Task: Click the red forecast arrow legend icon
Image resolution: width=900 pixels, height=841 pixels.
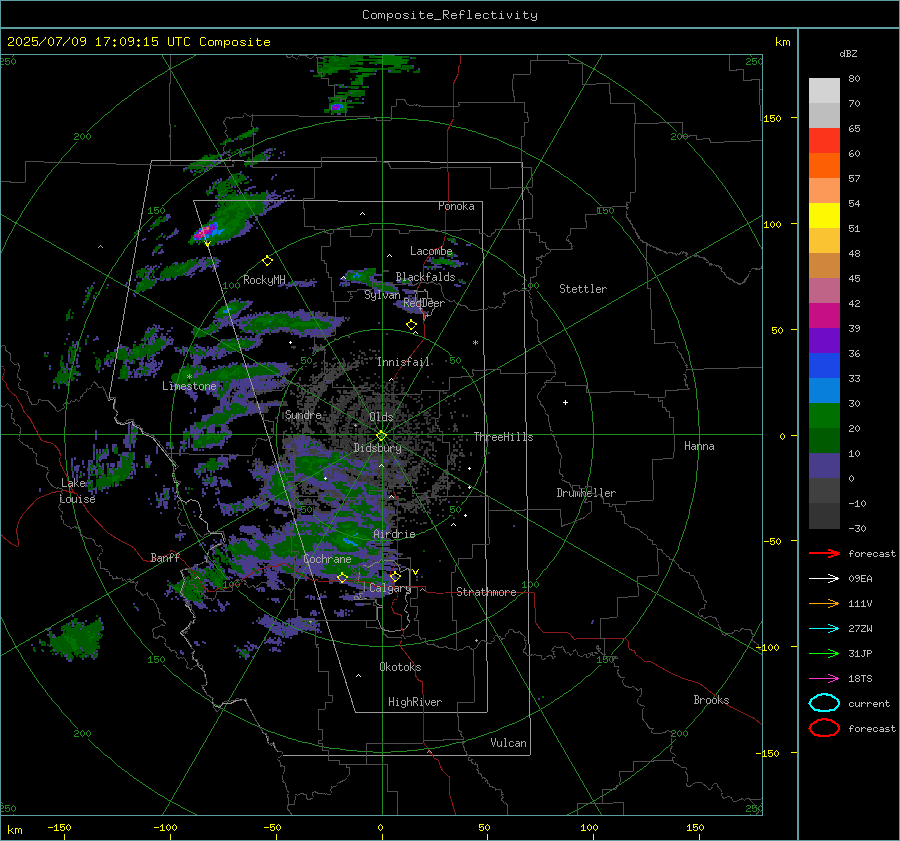Action: point(824,553)
